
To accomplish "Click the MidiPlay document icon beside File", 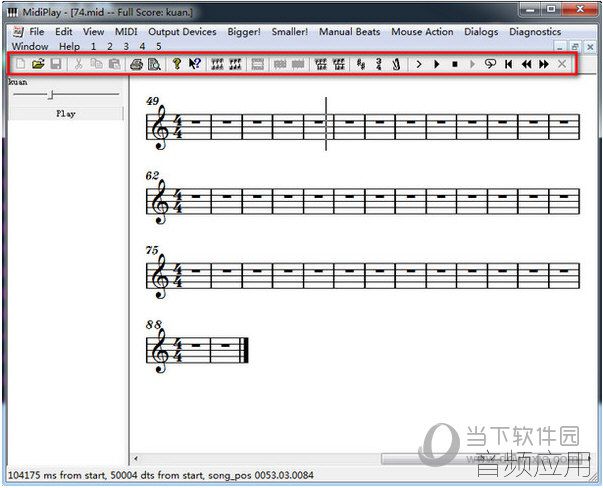I will coord(18,32).
